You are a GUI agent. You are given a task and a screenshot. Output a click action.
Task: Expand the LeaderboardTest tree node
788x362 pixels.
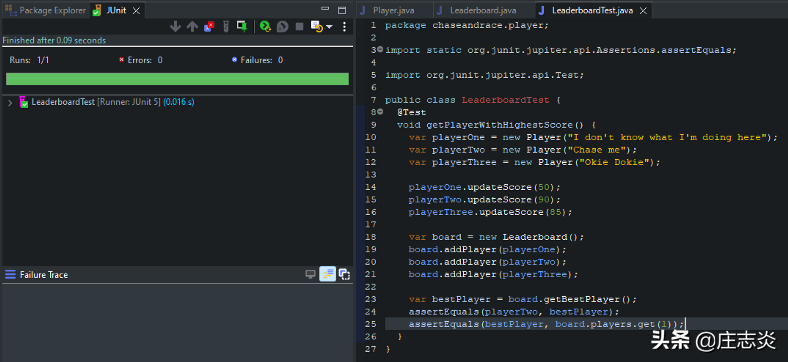pyautogui.click(x=10, y=102)
